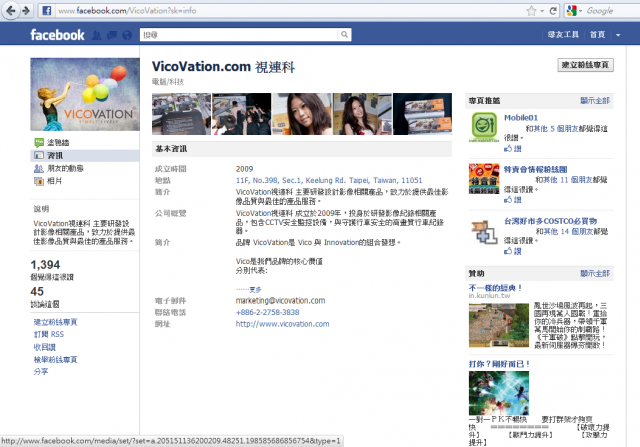Expand description with the 更多 link
640x447 pixels.
point(255,289)
